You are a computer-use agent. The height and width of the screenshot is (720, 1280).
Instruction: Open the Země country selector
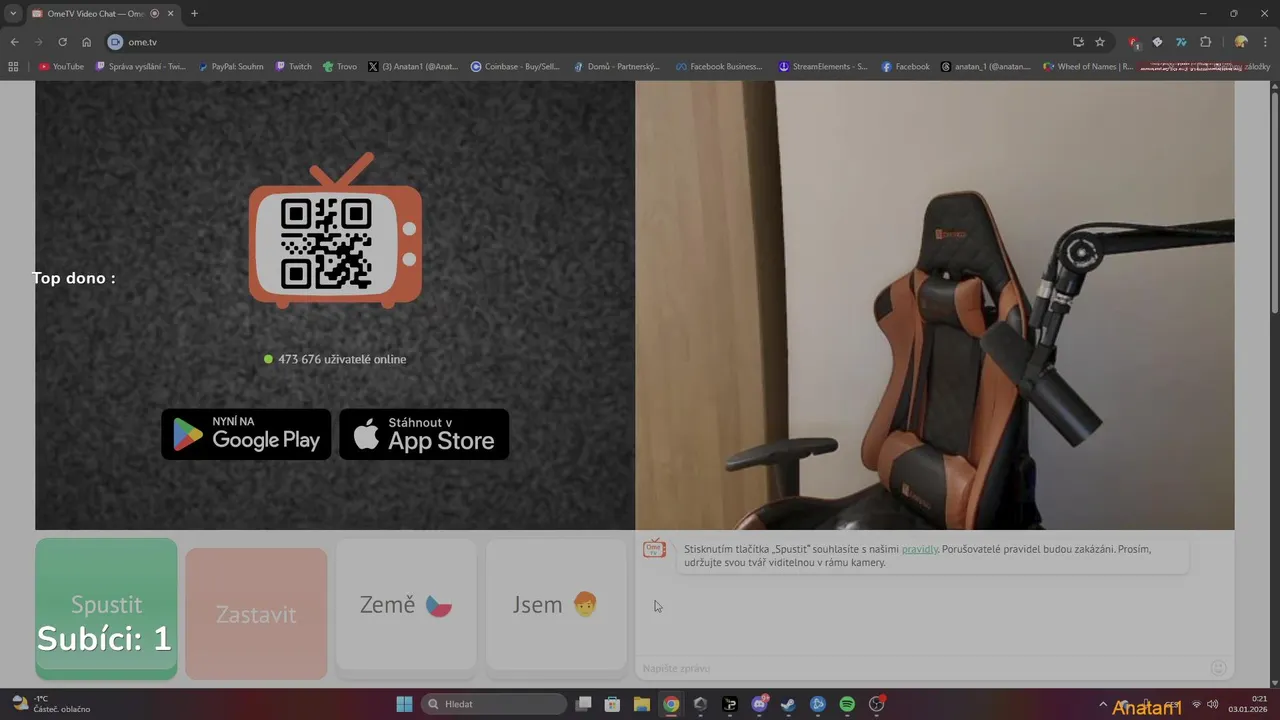tap(406, 605)
